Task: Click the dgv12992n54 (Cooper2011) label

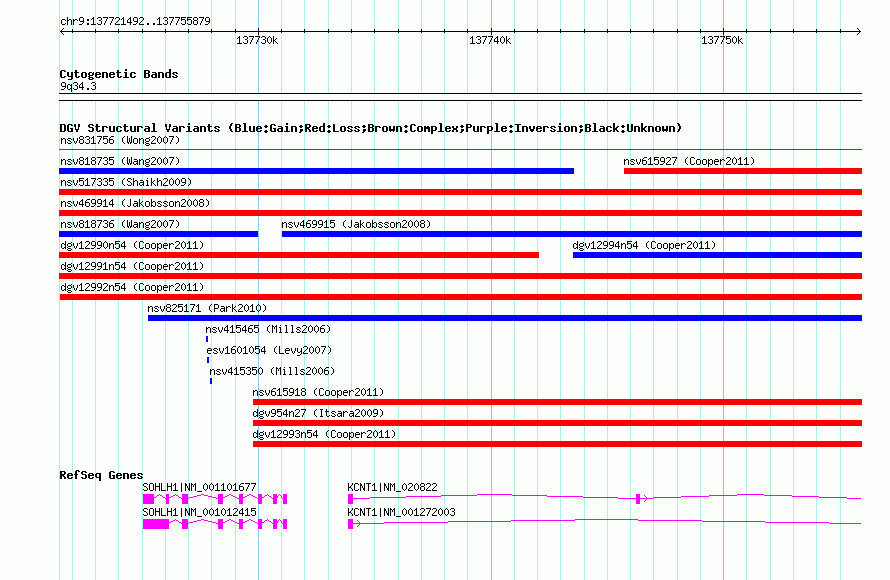Action: 132,287
